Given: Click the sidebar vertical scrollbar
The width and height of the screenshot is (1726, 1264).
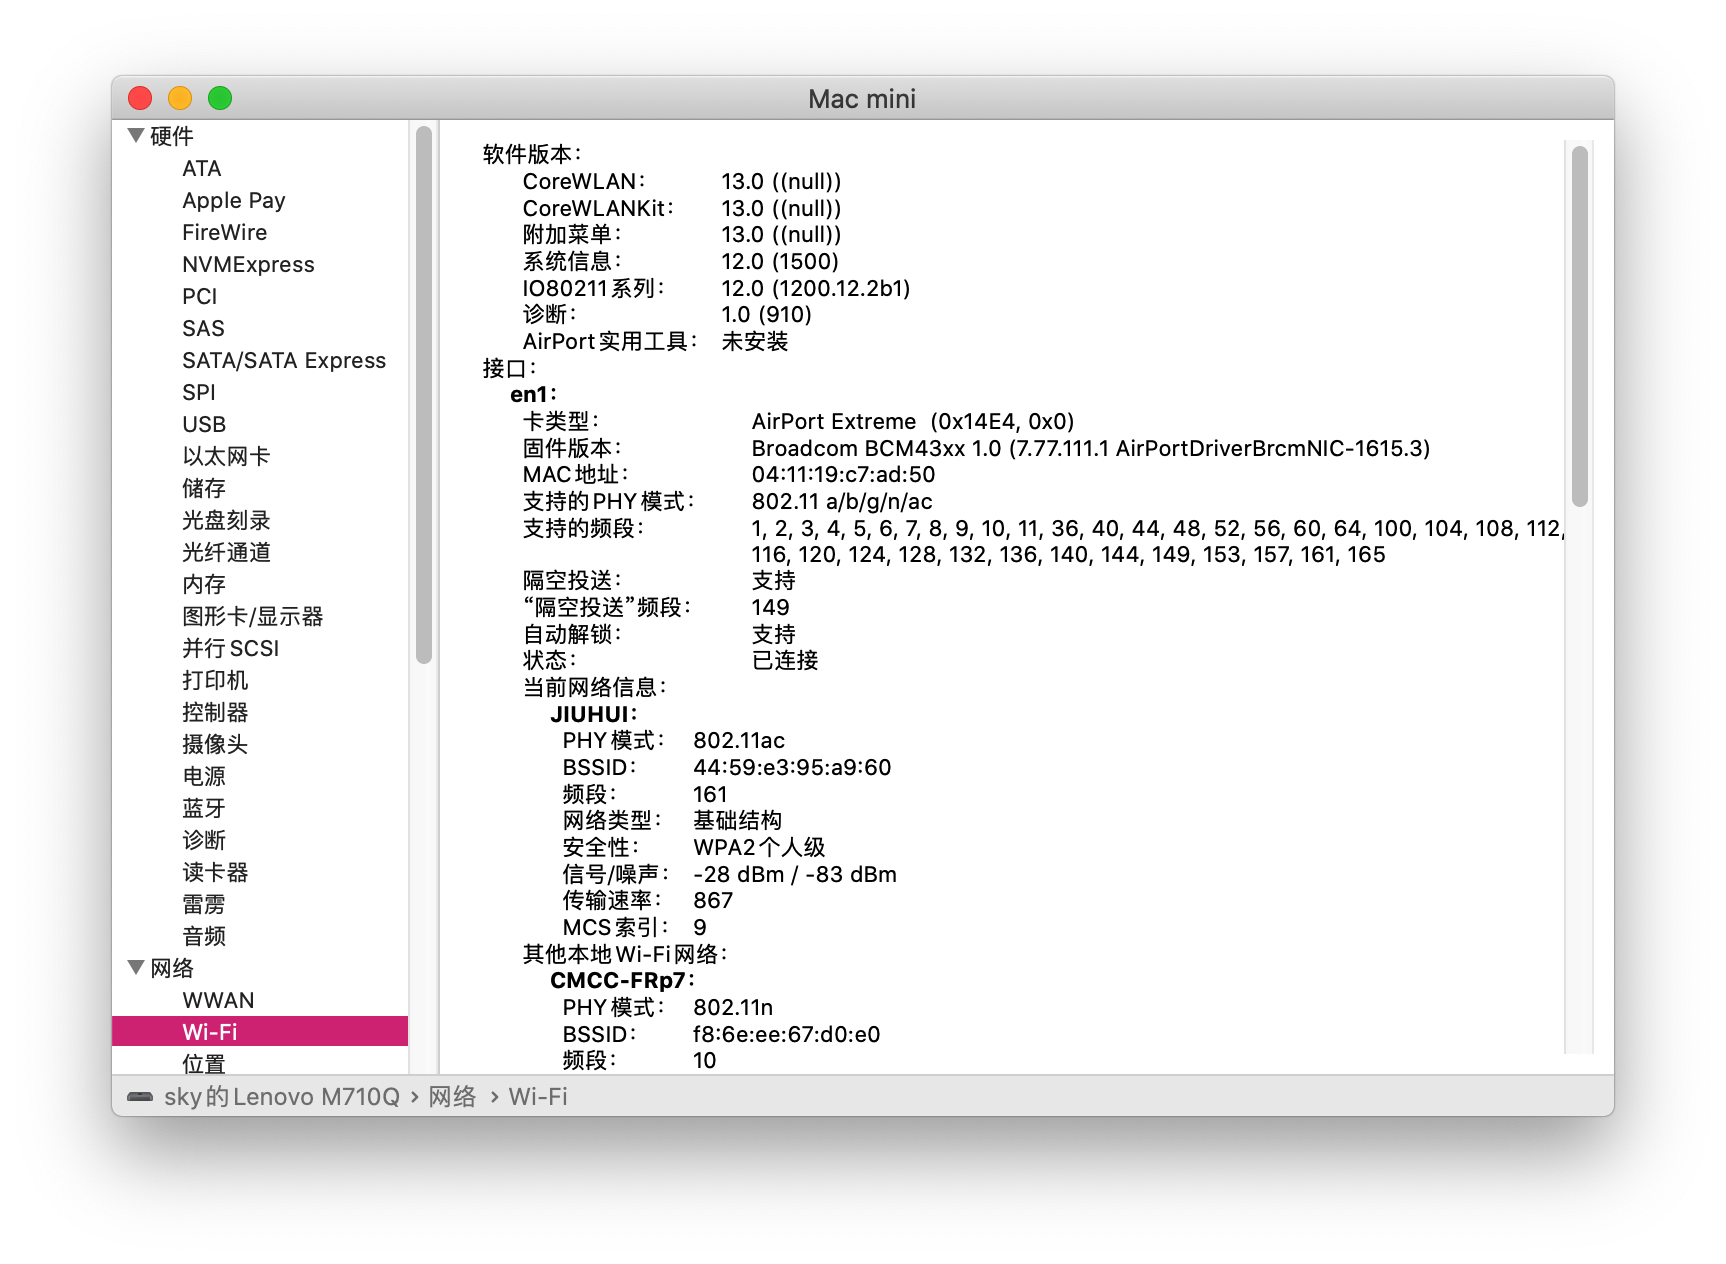Looking at the screenshot, I should pos(424,394).
